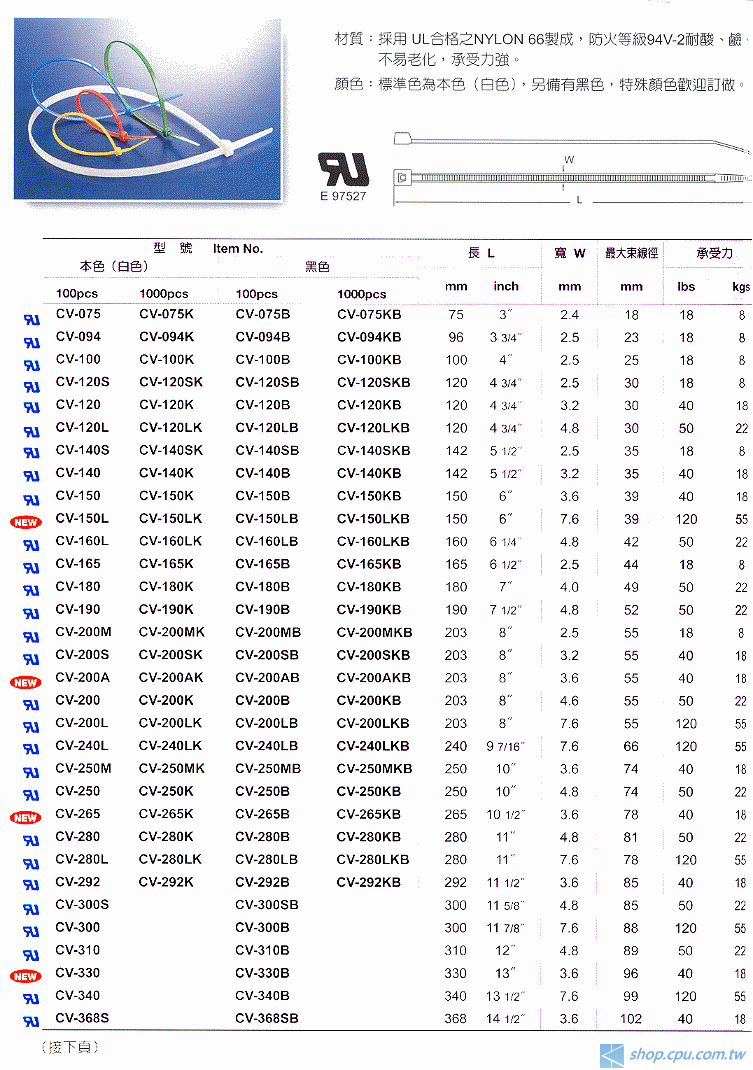753x1070 pixels.
Task: Click the UL mark next to CV-120L
Action: [30, 432]
